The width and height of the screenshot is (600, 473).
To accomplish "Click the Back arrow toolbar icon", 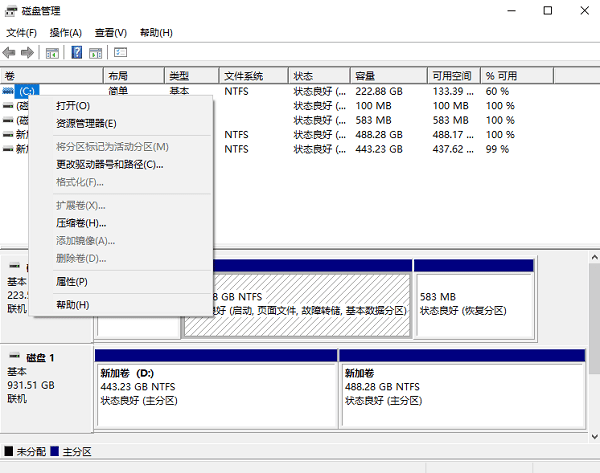I will pos(10,52).
